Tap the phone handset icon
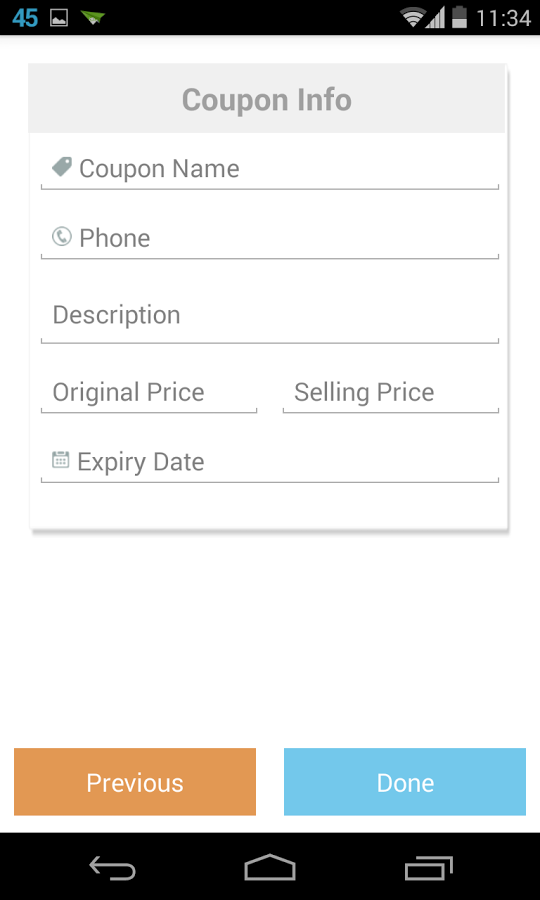 point(61,236)
